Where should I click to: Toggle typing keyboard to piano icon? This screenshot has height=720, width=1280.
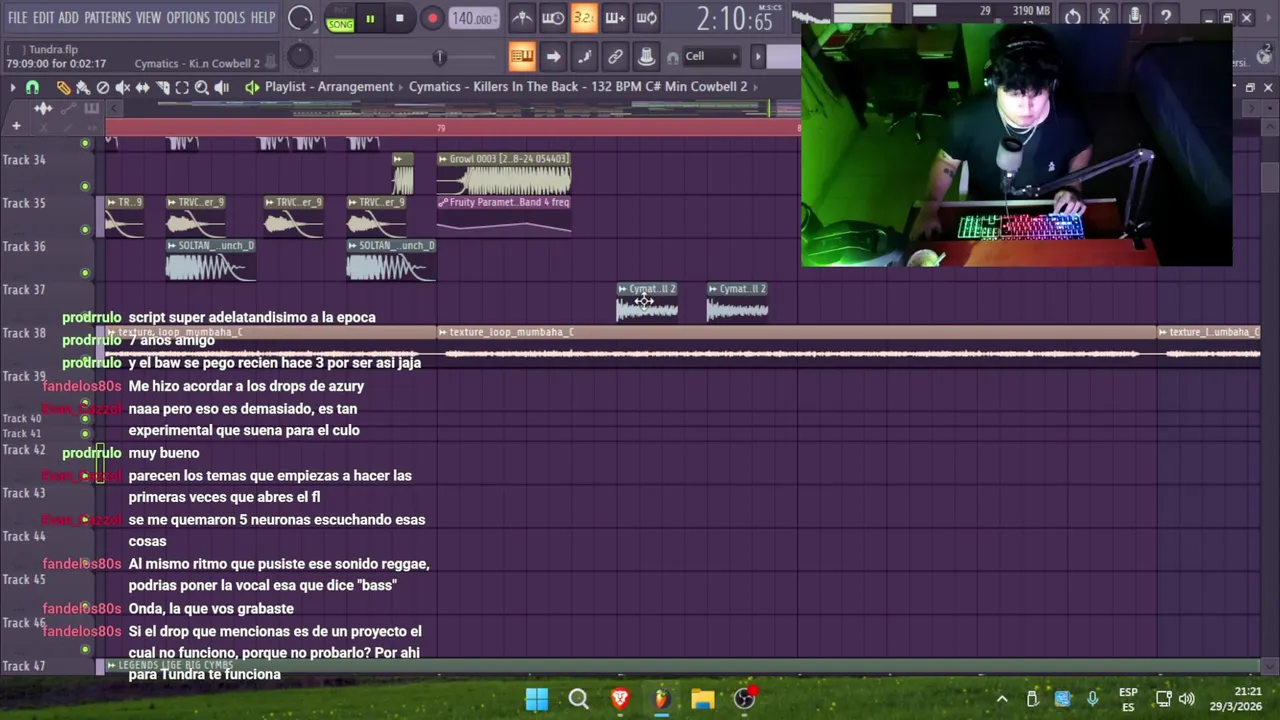pos(522,56)
